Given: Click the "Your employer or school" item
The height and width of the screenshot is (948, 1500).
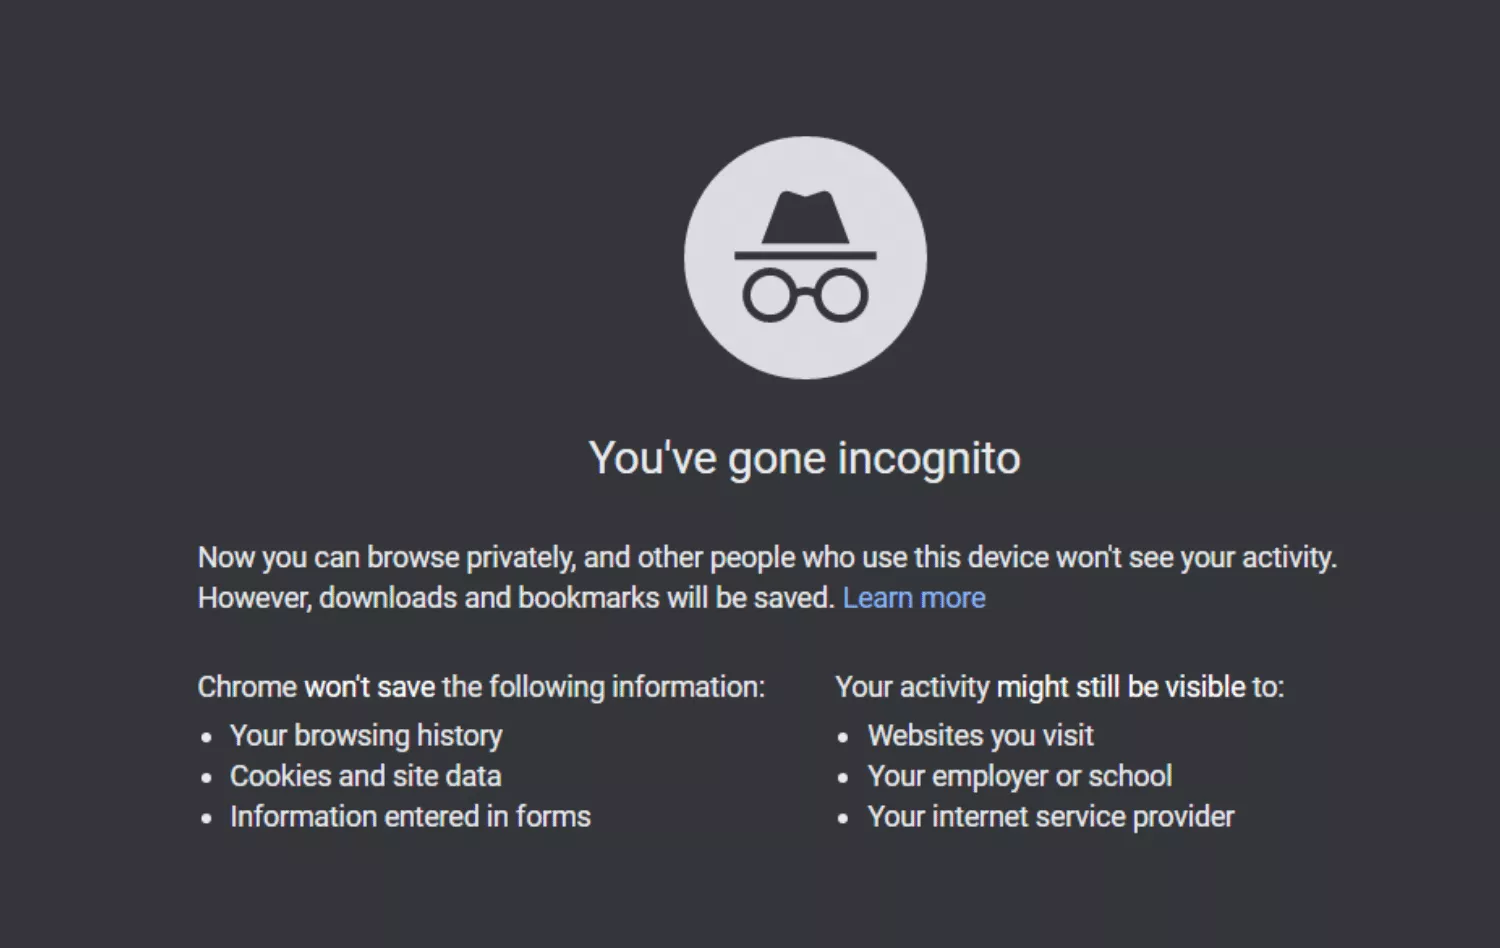Looking at the screenshot, I should [1019, 776].
